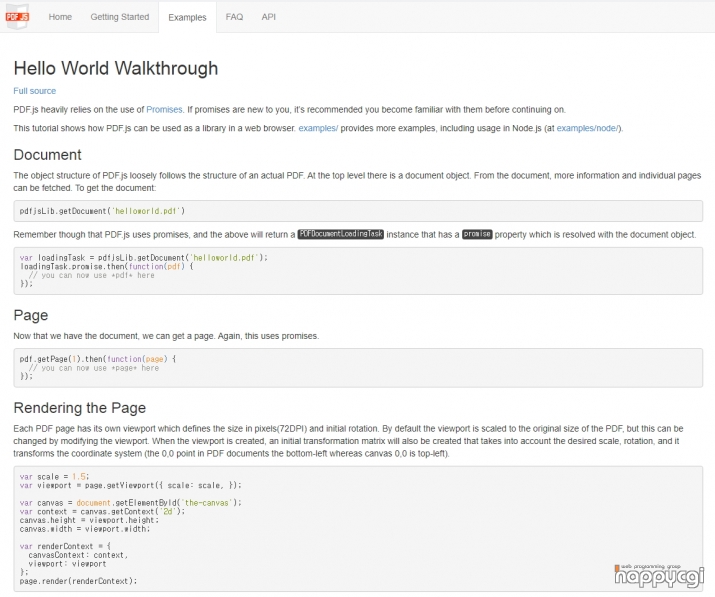Viewport: 715px width, 597px height.
Task: Click the document.getElementById('the-canvas') line
Action: 130,503
